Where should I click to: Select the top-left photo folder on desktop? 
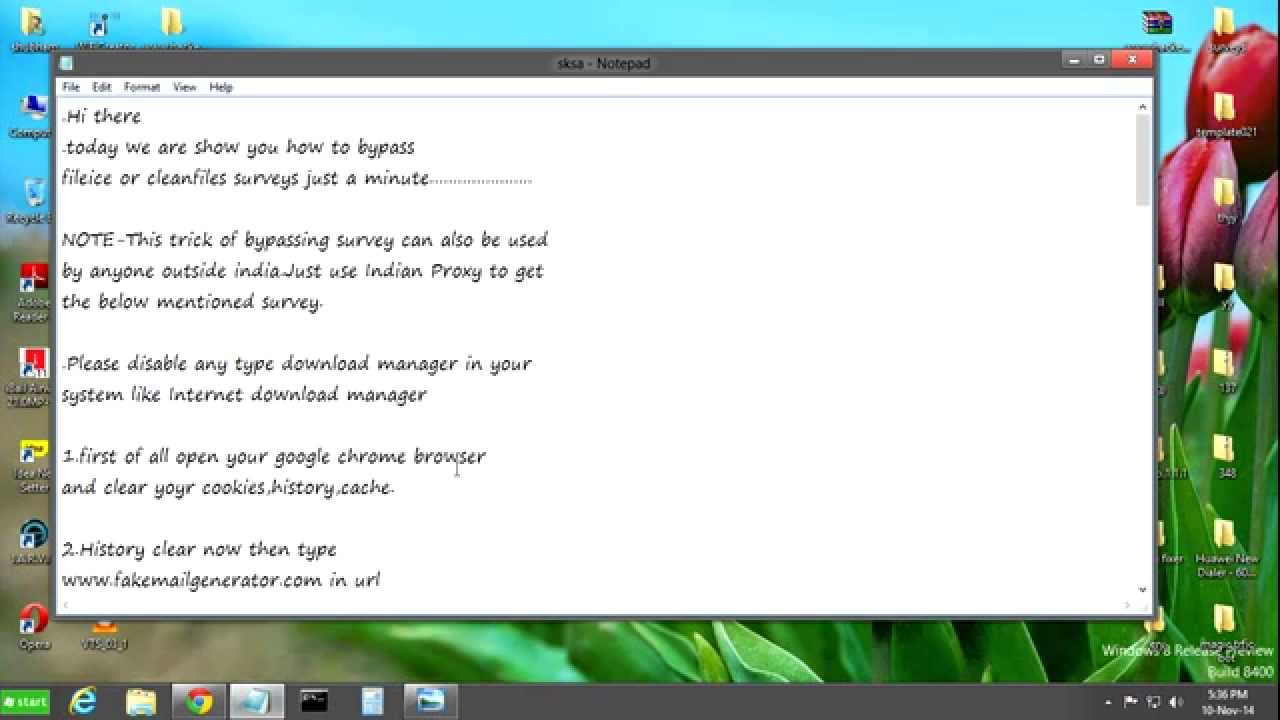[33, 27]
